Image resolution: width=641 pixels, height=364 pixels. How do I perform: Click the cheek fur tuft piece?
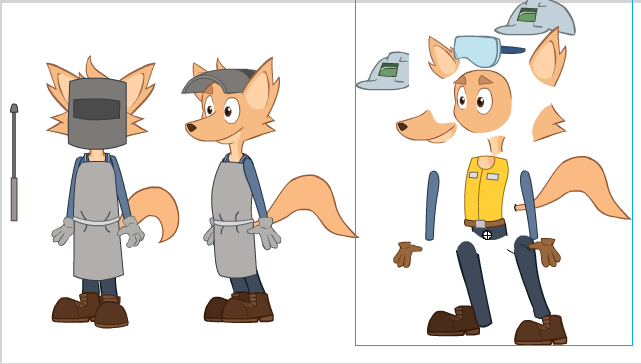pos(548,123)
